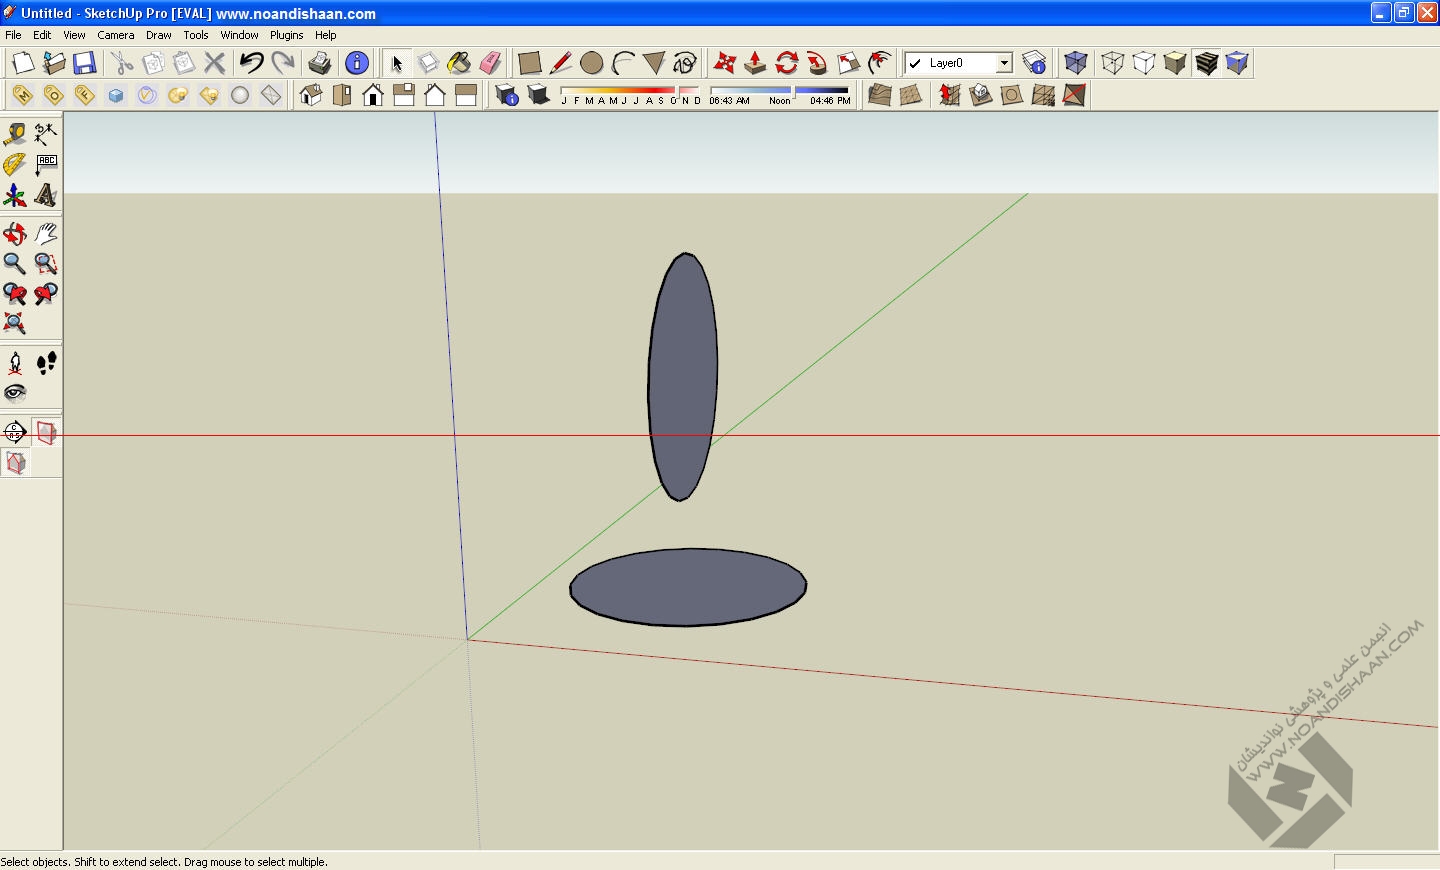
Task: Click the horizontal ellipse face in viewport
Action: click(688, 587)
